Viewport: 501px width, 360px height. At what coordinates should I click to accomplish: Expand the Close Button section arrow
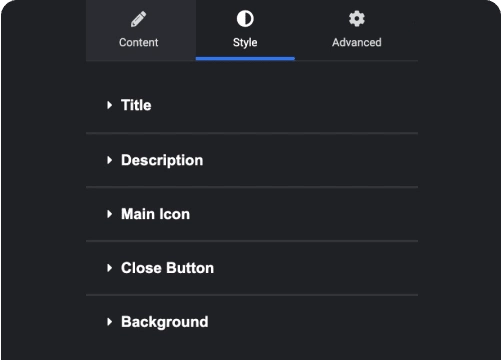click(109, 268)
